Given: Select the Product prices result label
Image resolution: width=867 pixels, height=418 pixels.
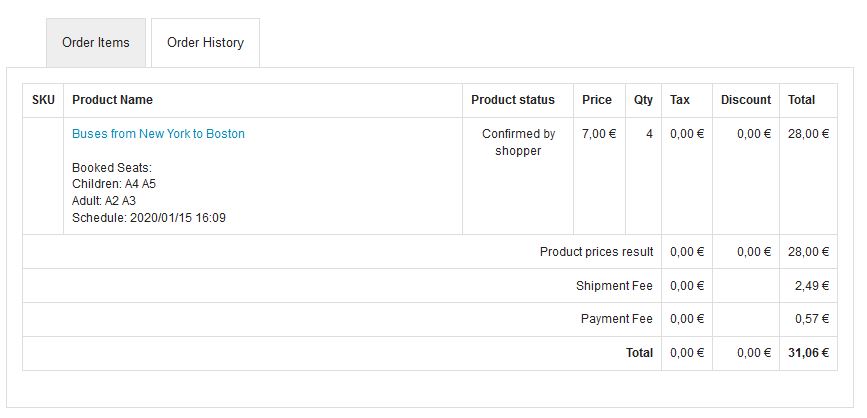Looking at the screenshot, I should 596,252.
